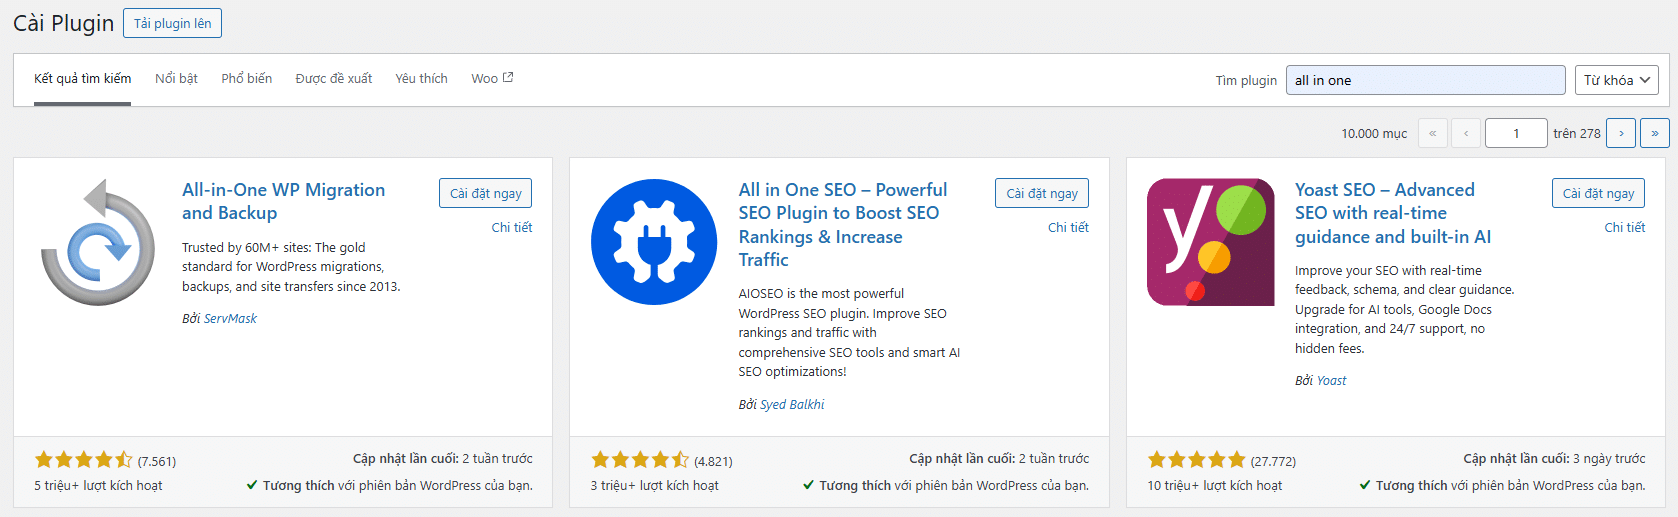Switch to the Phổ biến tab

coord(247,78)
